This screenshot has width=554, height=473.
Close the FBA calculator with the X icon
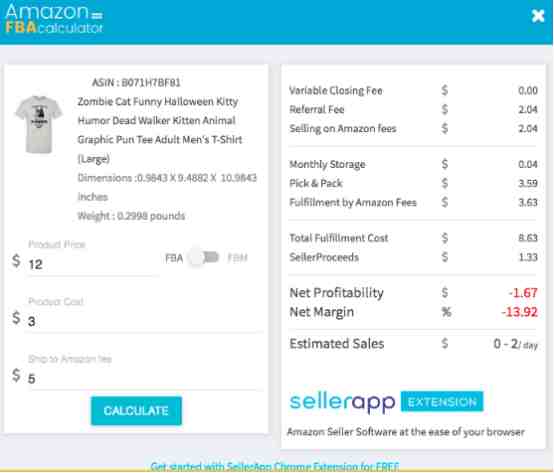[538, 16]
